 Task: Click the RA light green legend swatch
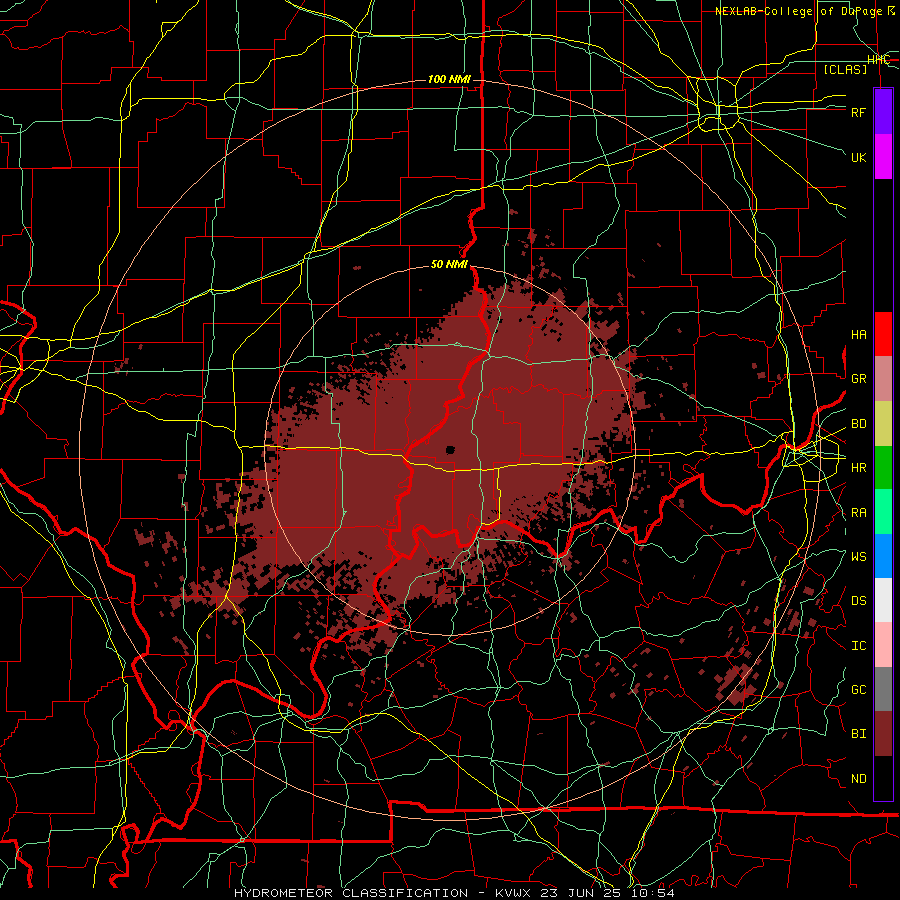(883, 512)
